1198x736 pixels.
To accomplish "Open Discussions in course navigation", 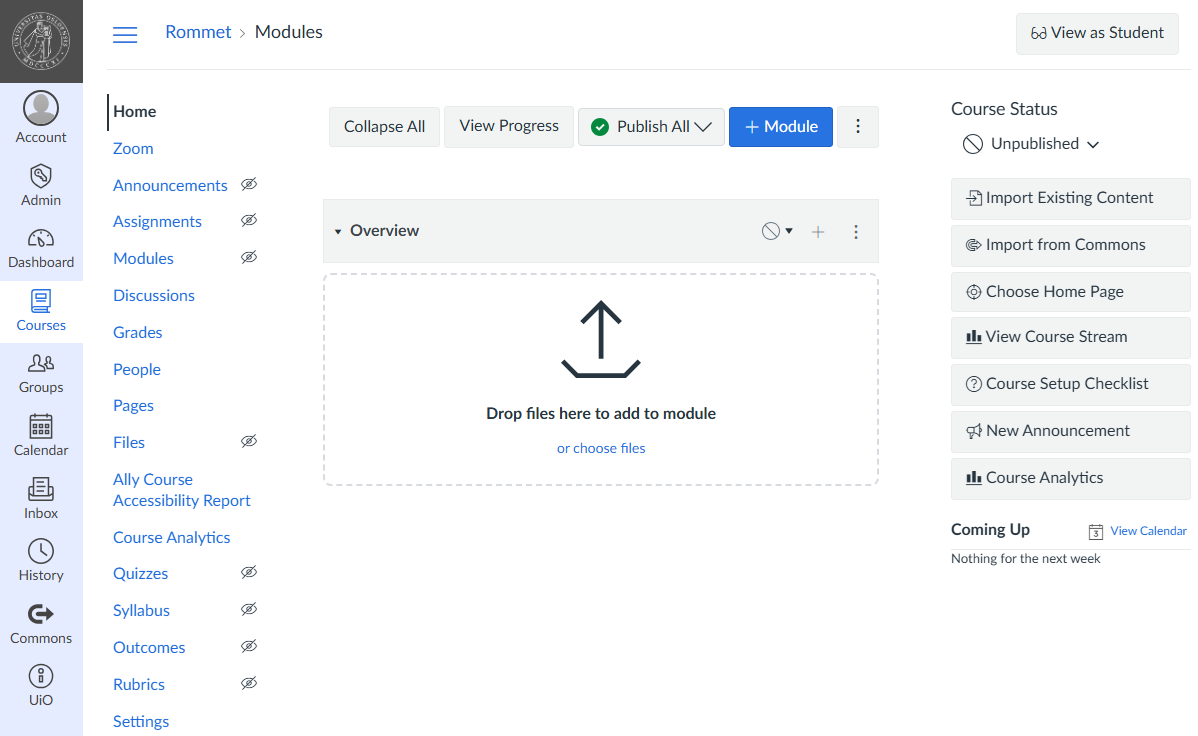I will pyautogui.click(x=154, y=296).
